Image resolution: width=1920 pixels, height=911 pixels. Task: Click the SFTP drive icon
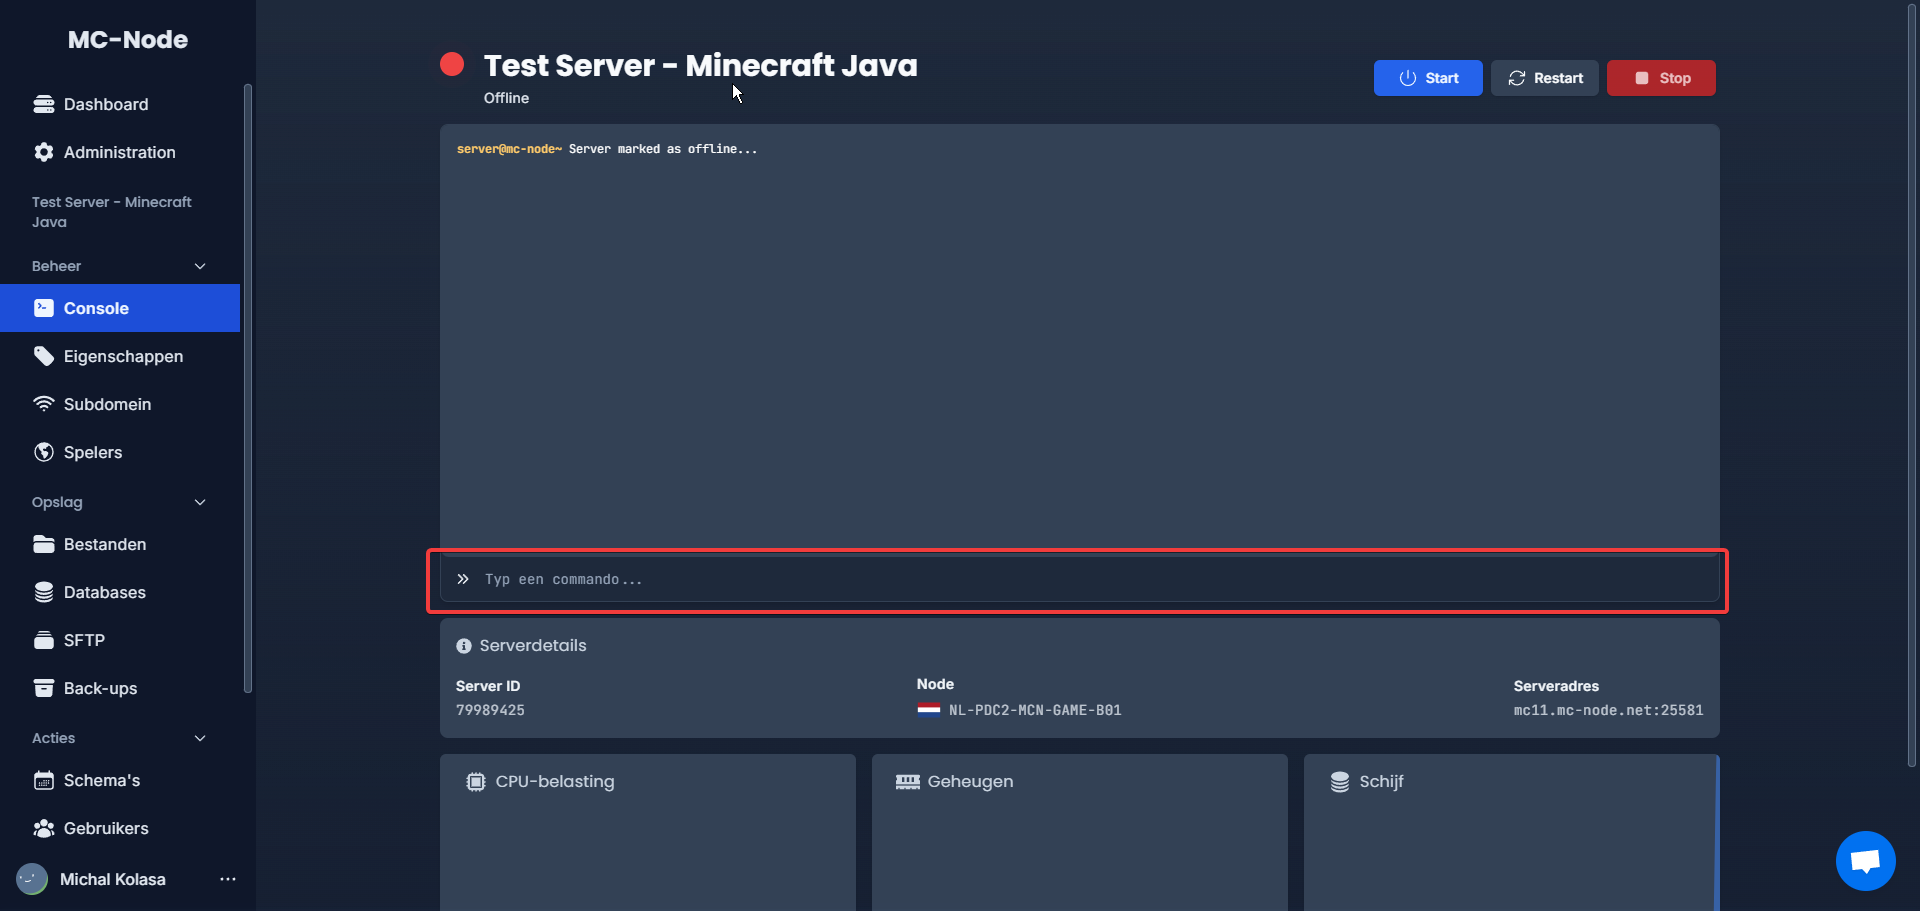[x=44, y=640]
